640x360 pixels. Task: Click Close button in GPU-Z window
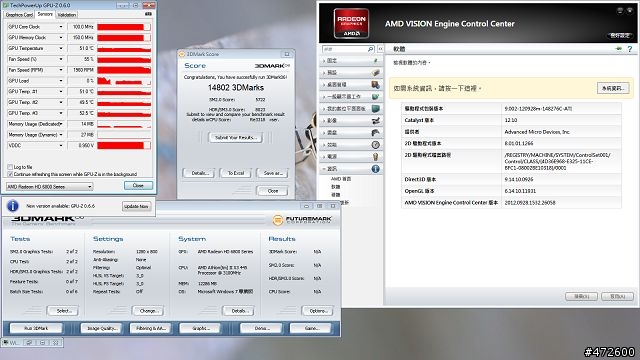138,185
